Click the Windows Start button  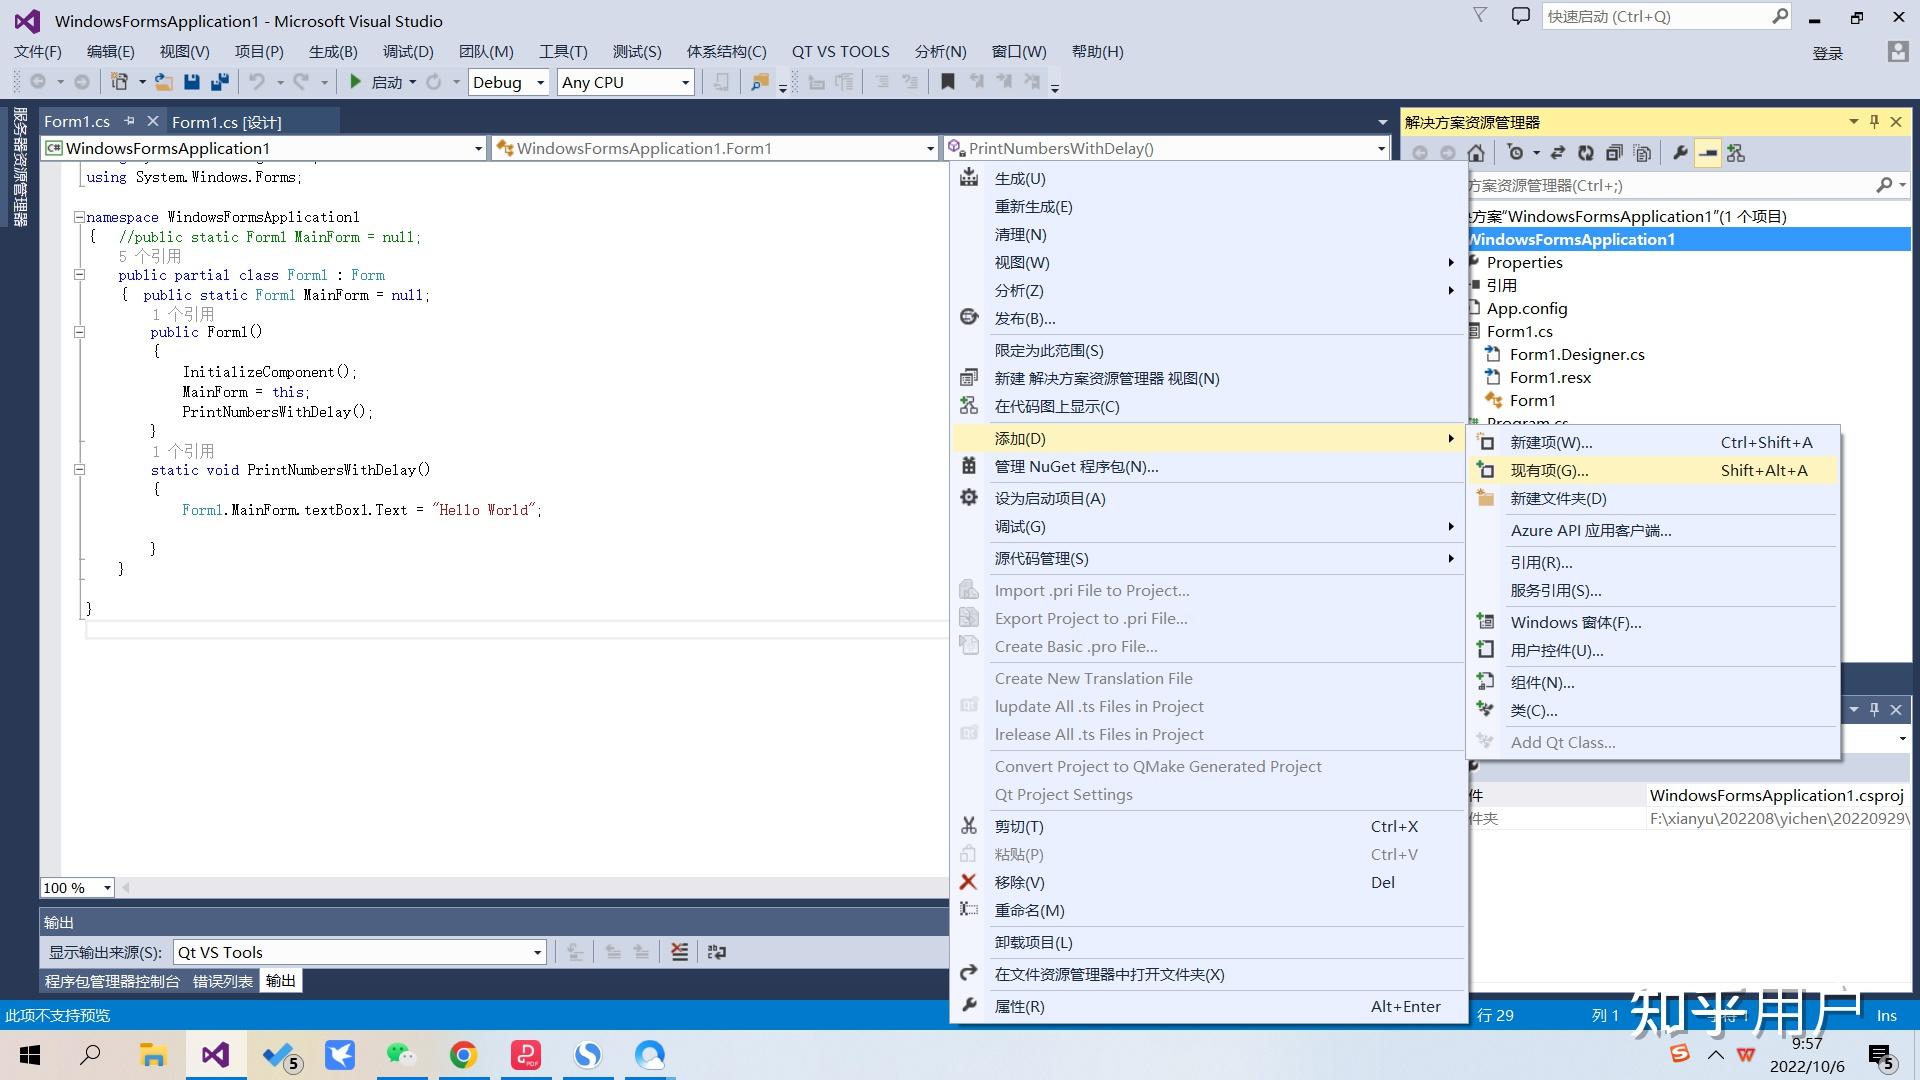pos(30,1055)
